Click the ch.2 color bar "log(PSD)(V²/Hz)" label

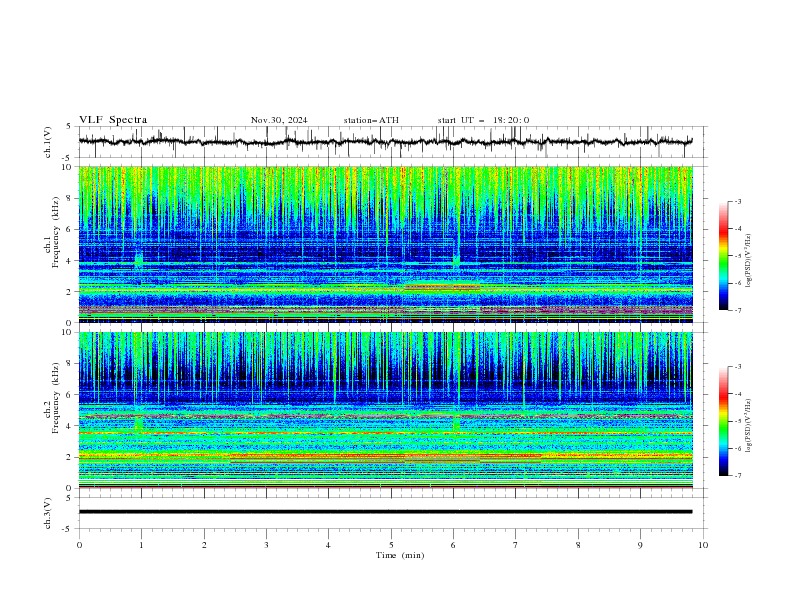coord(748,426)
